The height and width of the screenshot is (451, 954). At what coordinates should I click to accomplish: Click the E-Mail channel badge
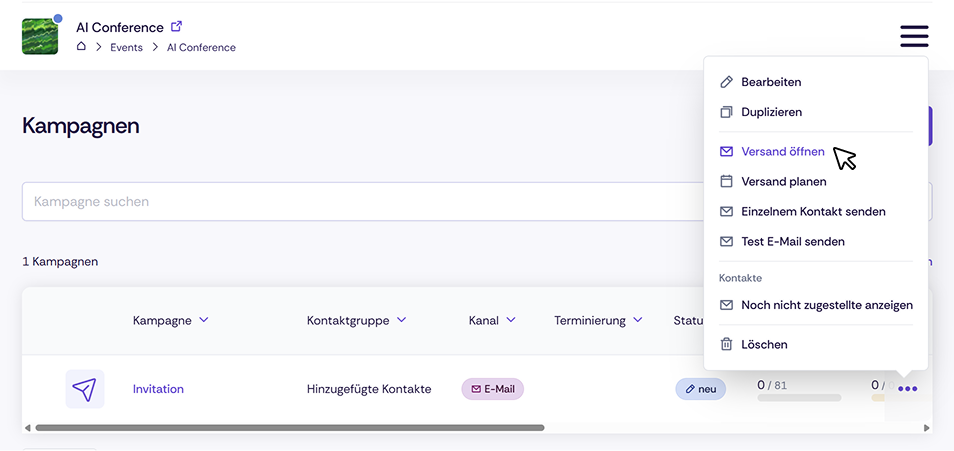[x=493, y=389]
